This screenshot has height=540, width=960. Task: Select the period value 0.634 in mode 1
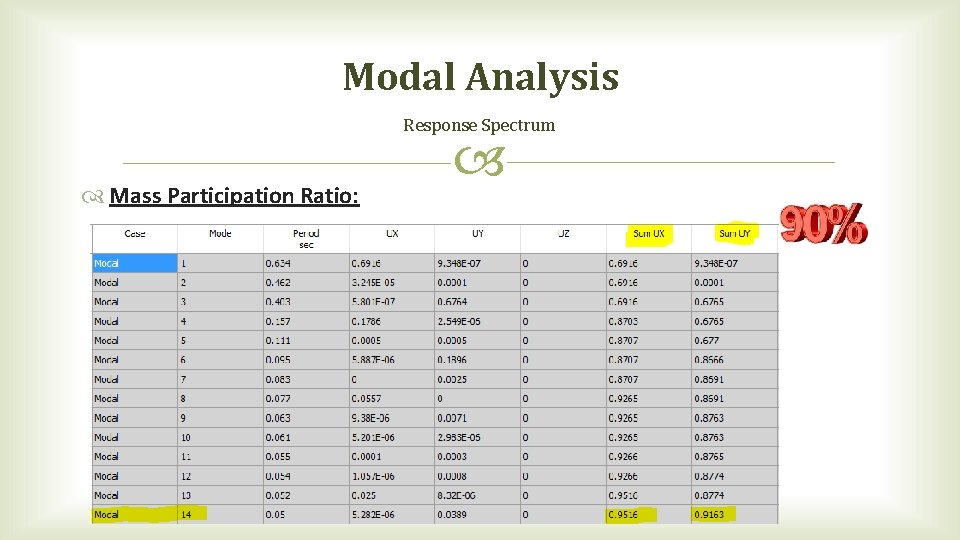pyautogui.click(x=278, y=263)
